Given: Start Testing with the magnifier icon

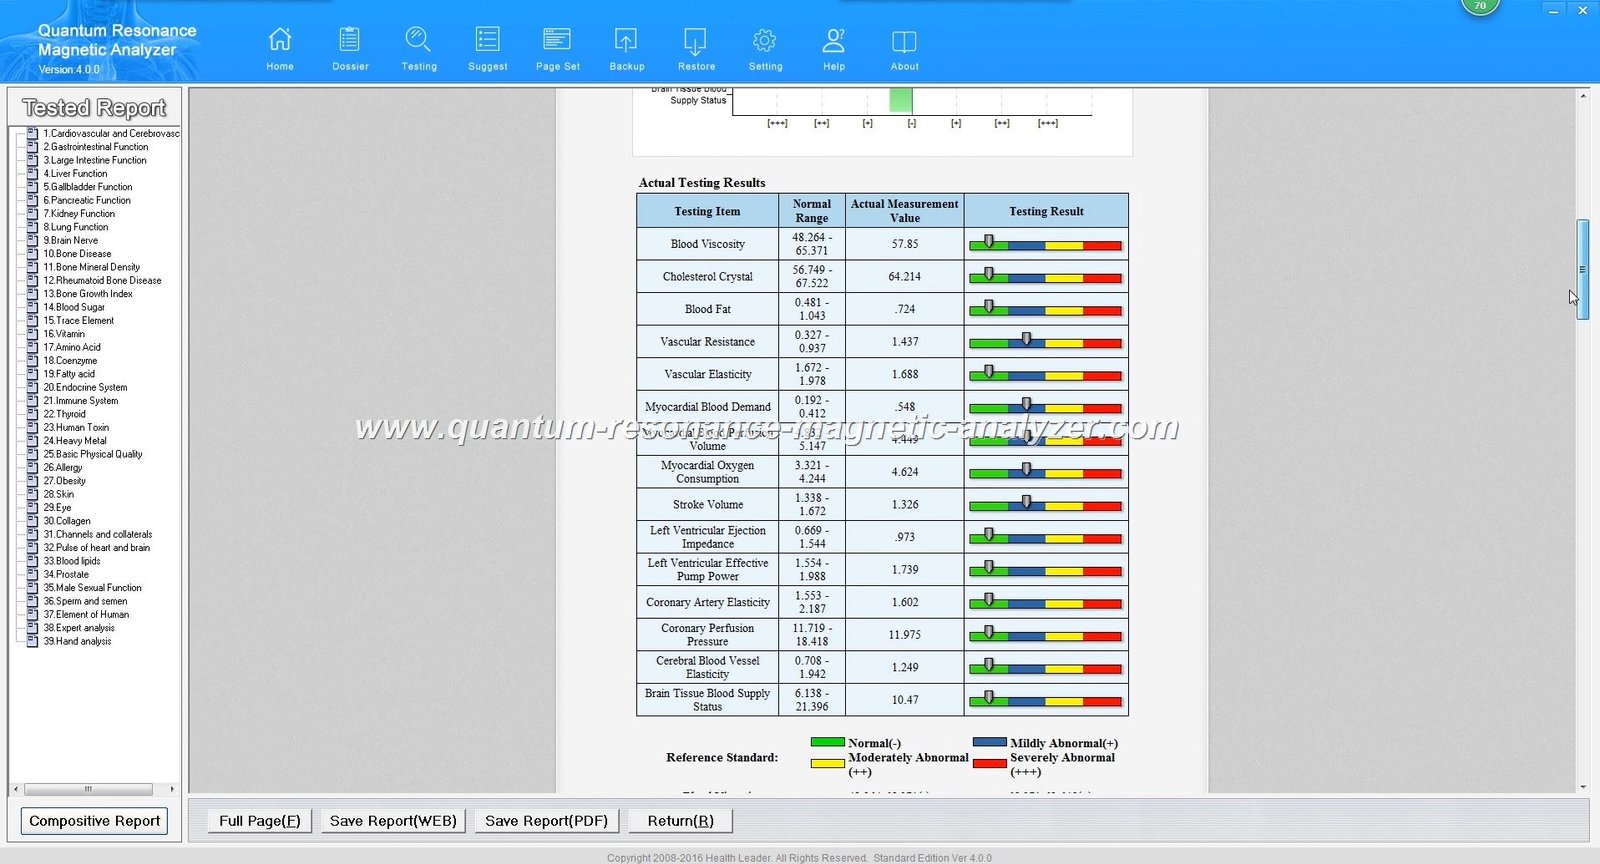Looking at the screenshot, I should [418, 40].
